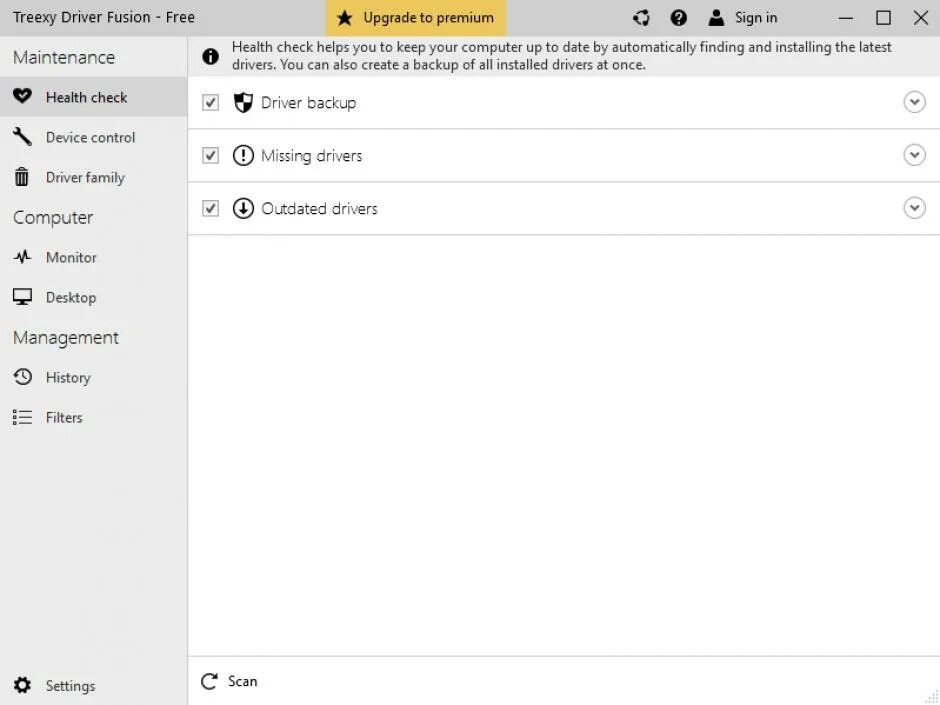This screenshot has height=705, width=940.
Task: Select Health check in the sidebar
Action: 94,97
